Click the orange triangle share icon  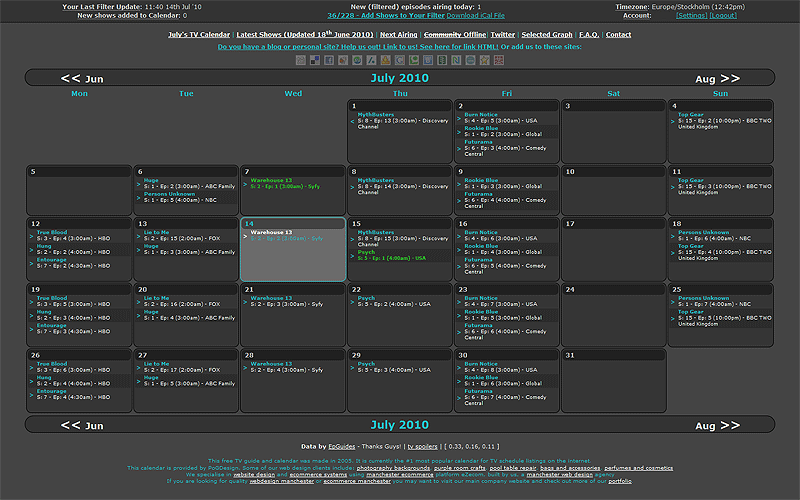pyautogui.click(x=385, y=60)
